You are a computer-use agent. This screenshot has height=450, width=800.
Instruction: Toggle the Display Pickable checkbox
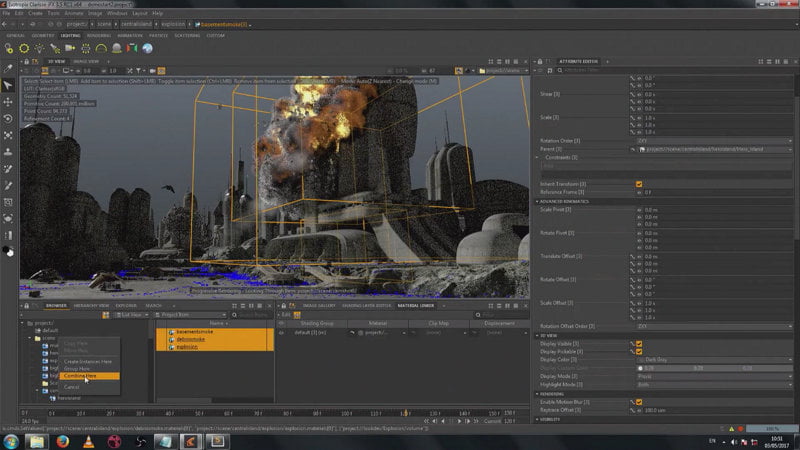pyautogui.click(x=639, y=352)
